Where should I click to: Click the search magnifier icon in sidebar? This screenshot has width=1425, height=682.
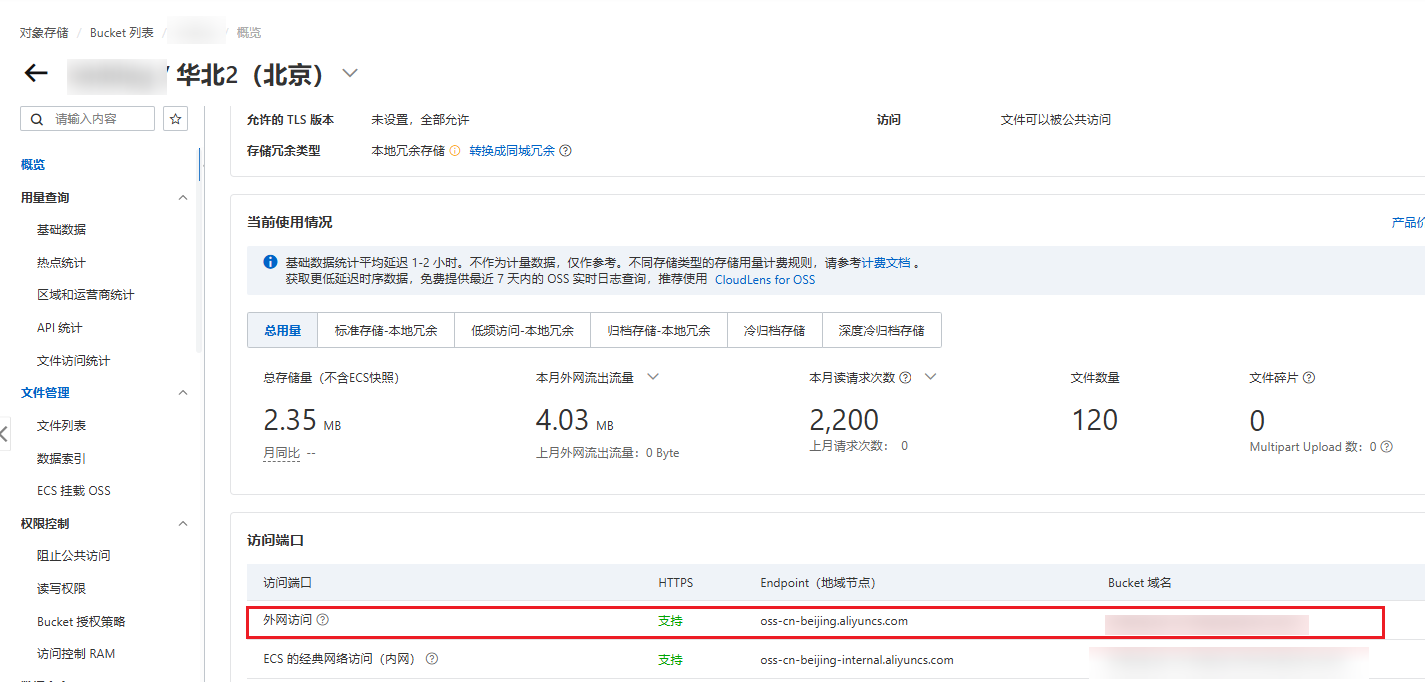click(x=37, y=119)
